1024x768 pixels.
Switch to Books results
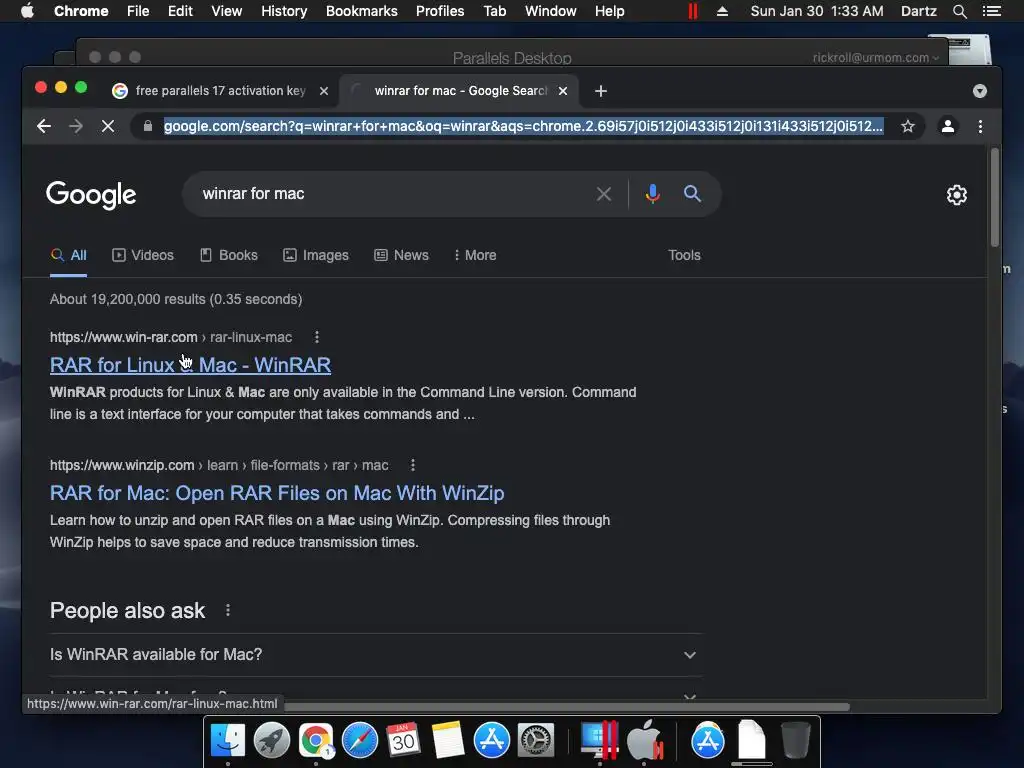229,255
